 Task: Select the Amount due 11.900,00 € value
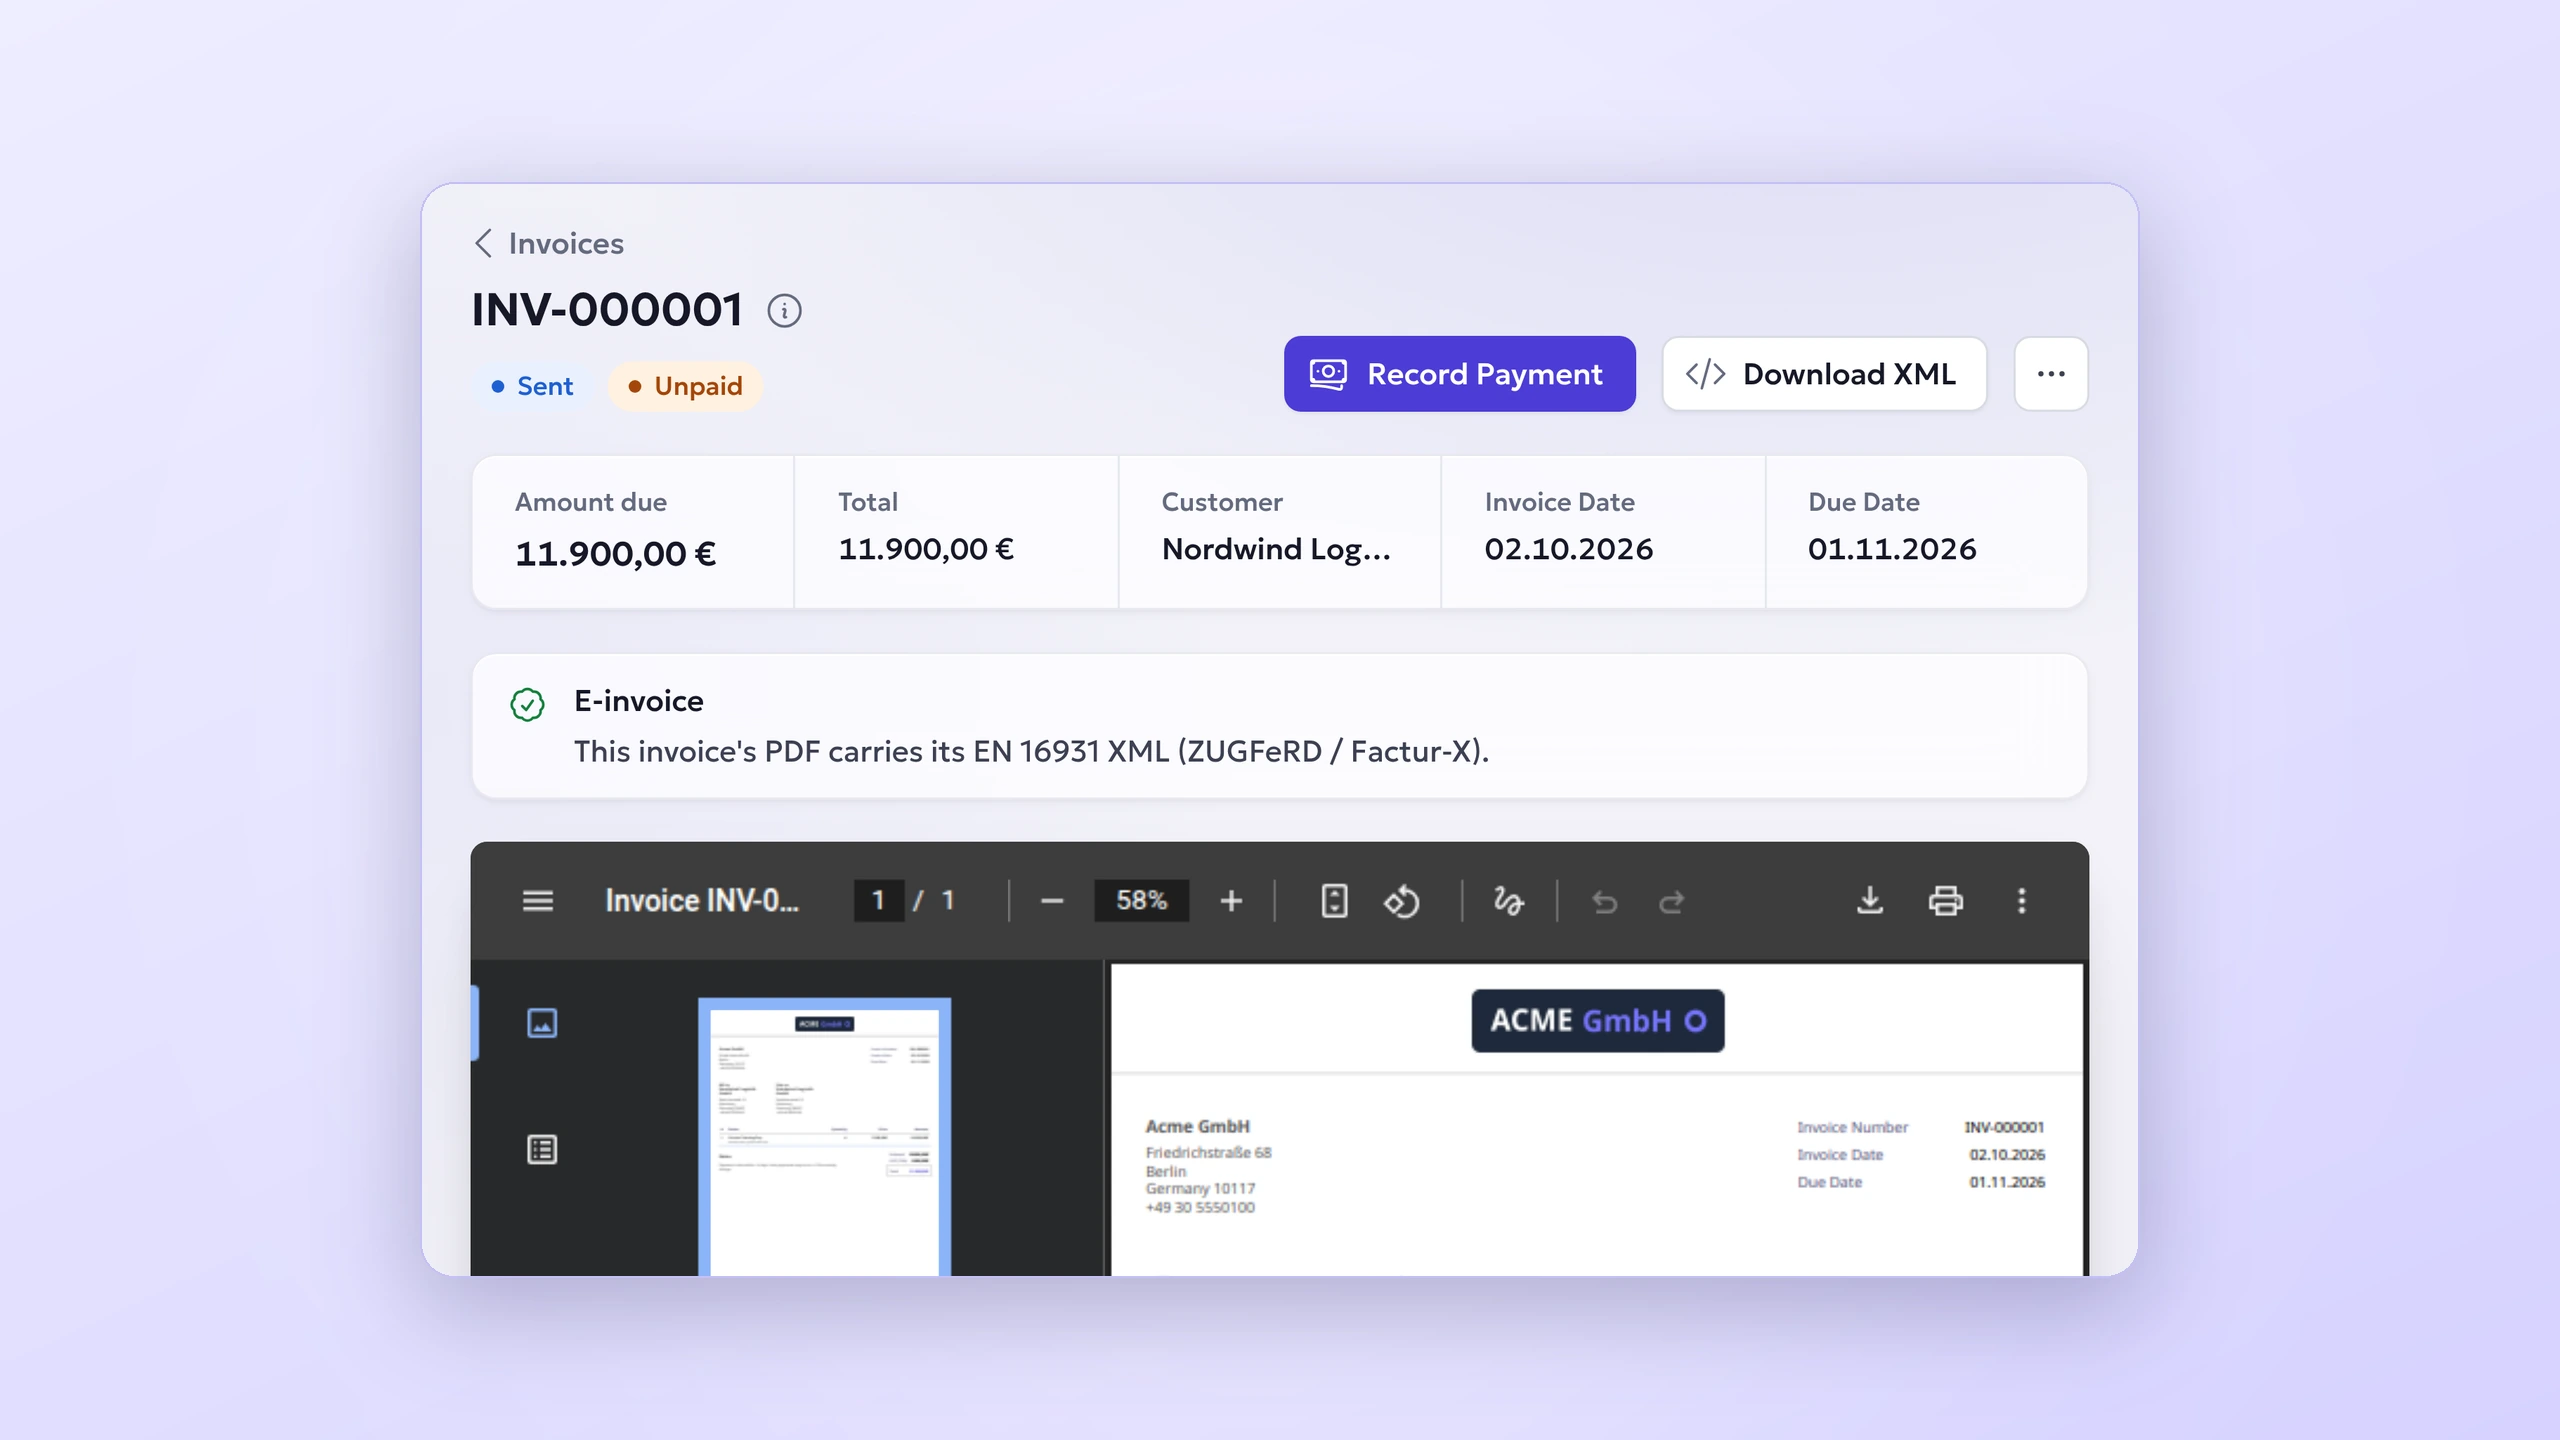[x=615, y=554]
